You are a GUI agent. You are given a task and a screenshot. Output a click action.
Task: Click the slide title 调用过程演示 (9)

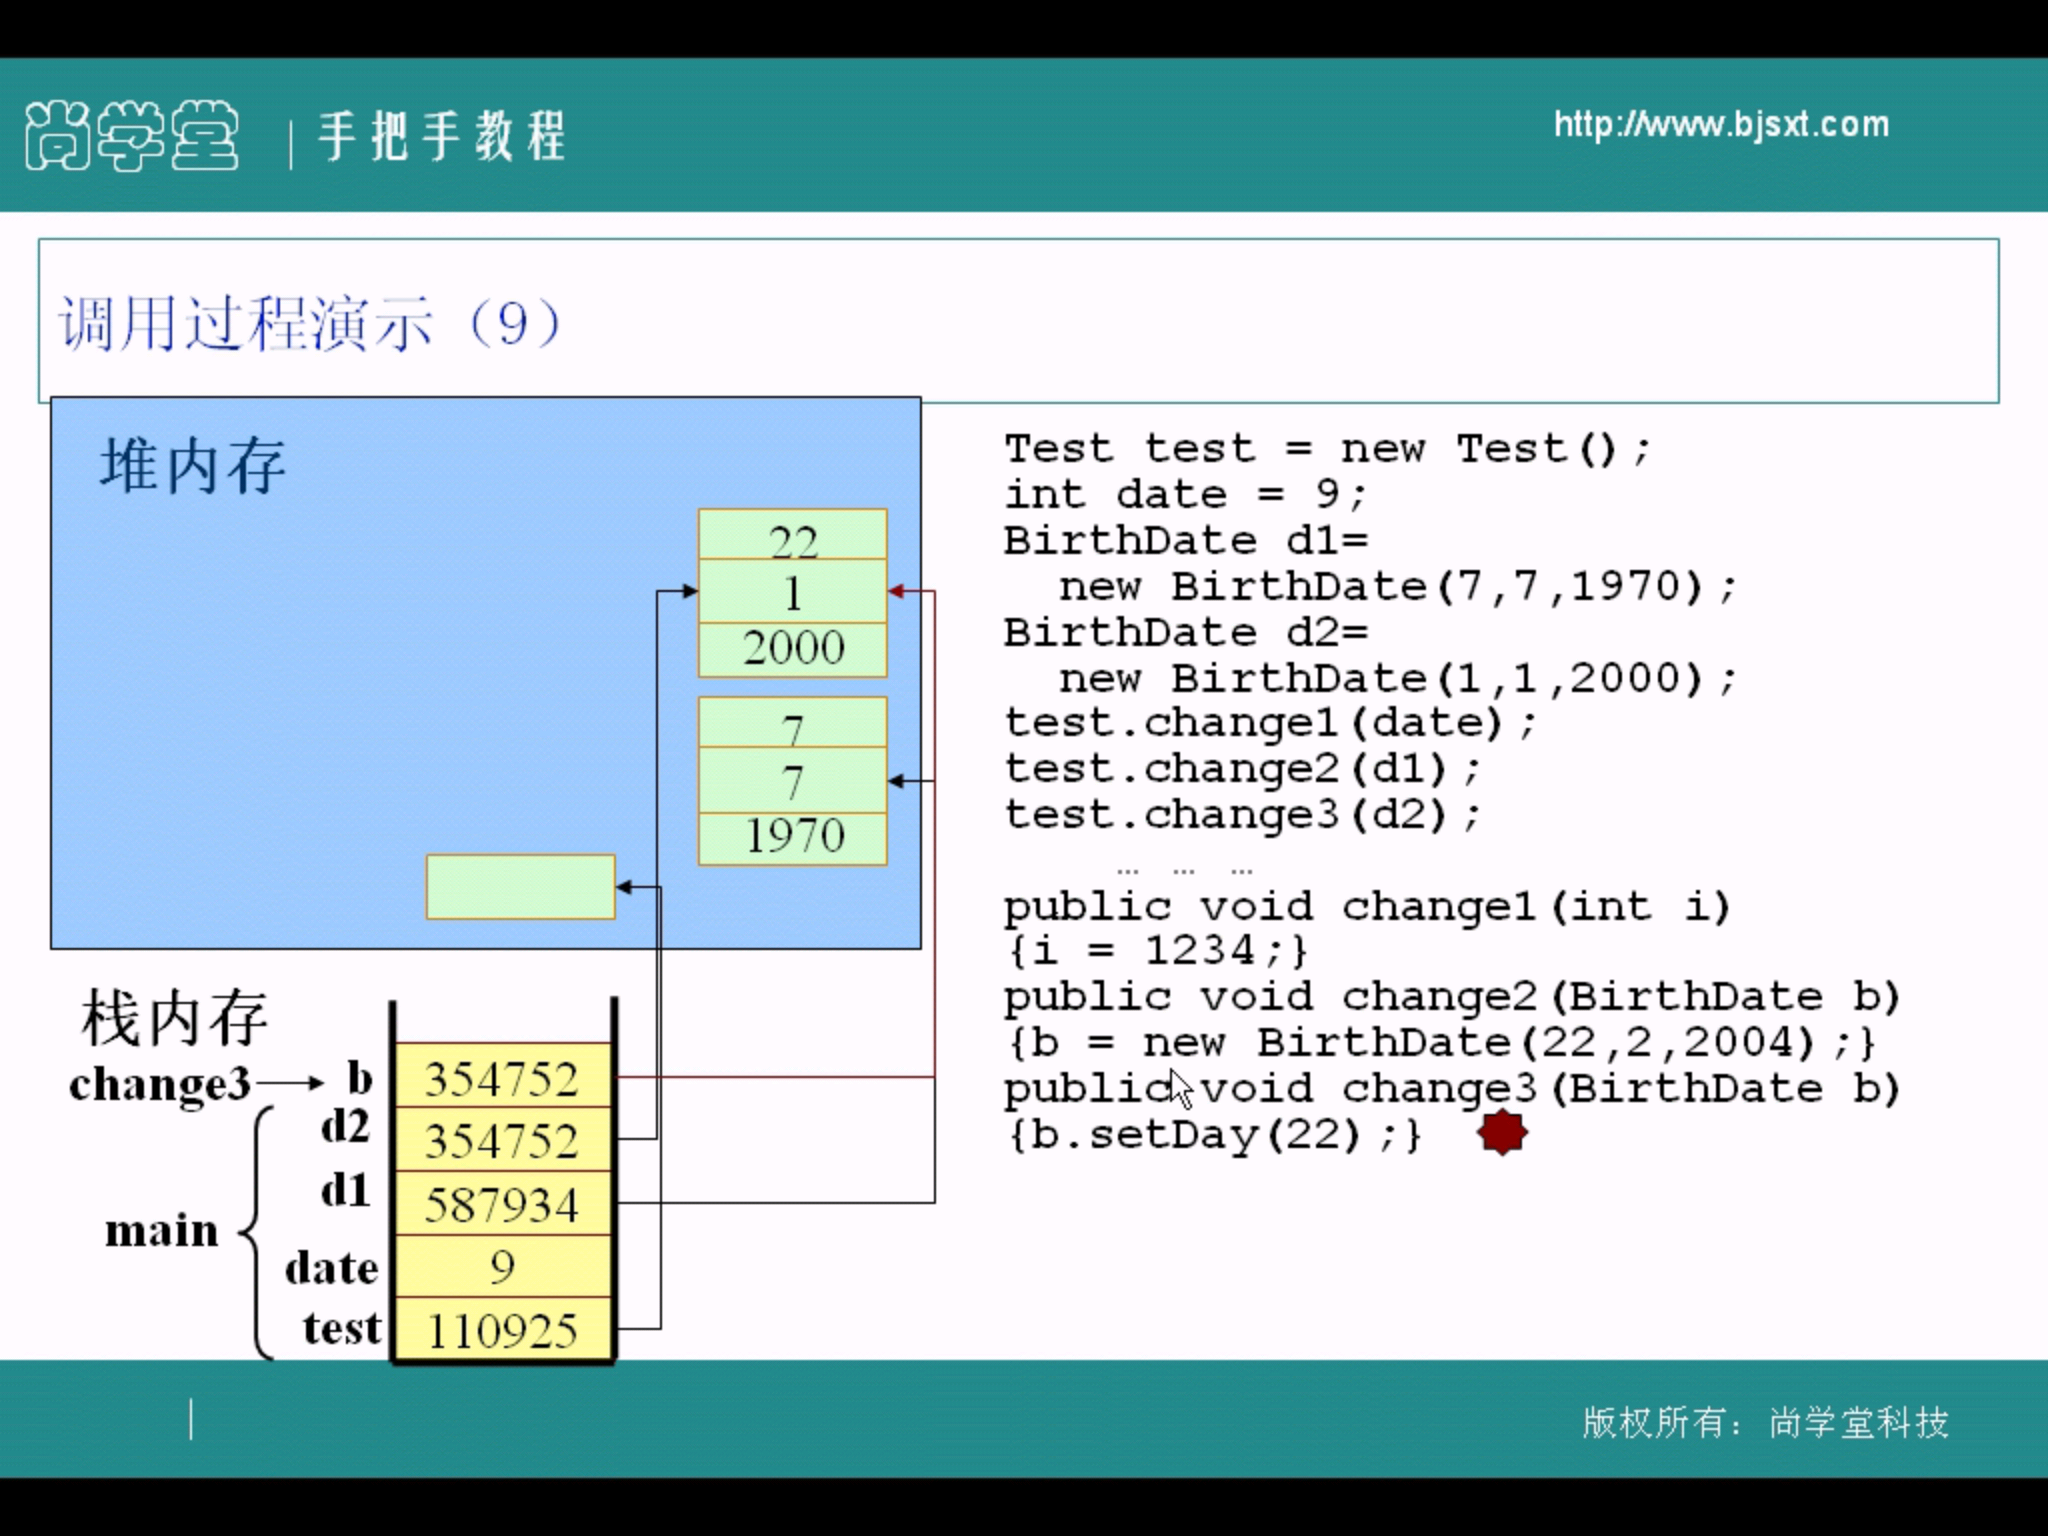pos(310,323)
